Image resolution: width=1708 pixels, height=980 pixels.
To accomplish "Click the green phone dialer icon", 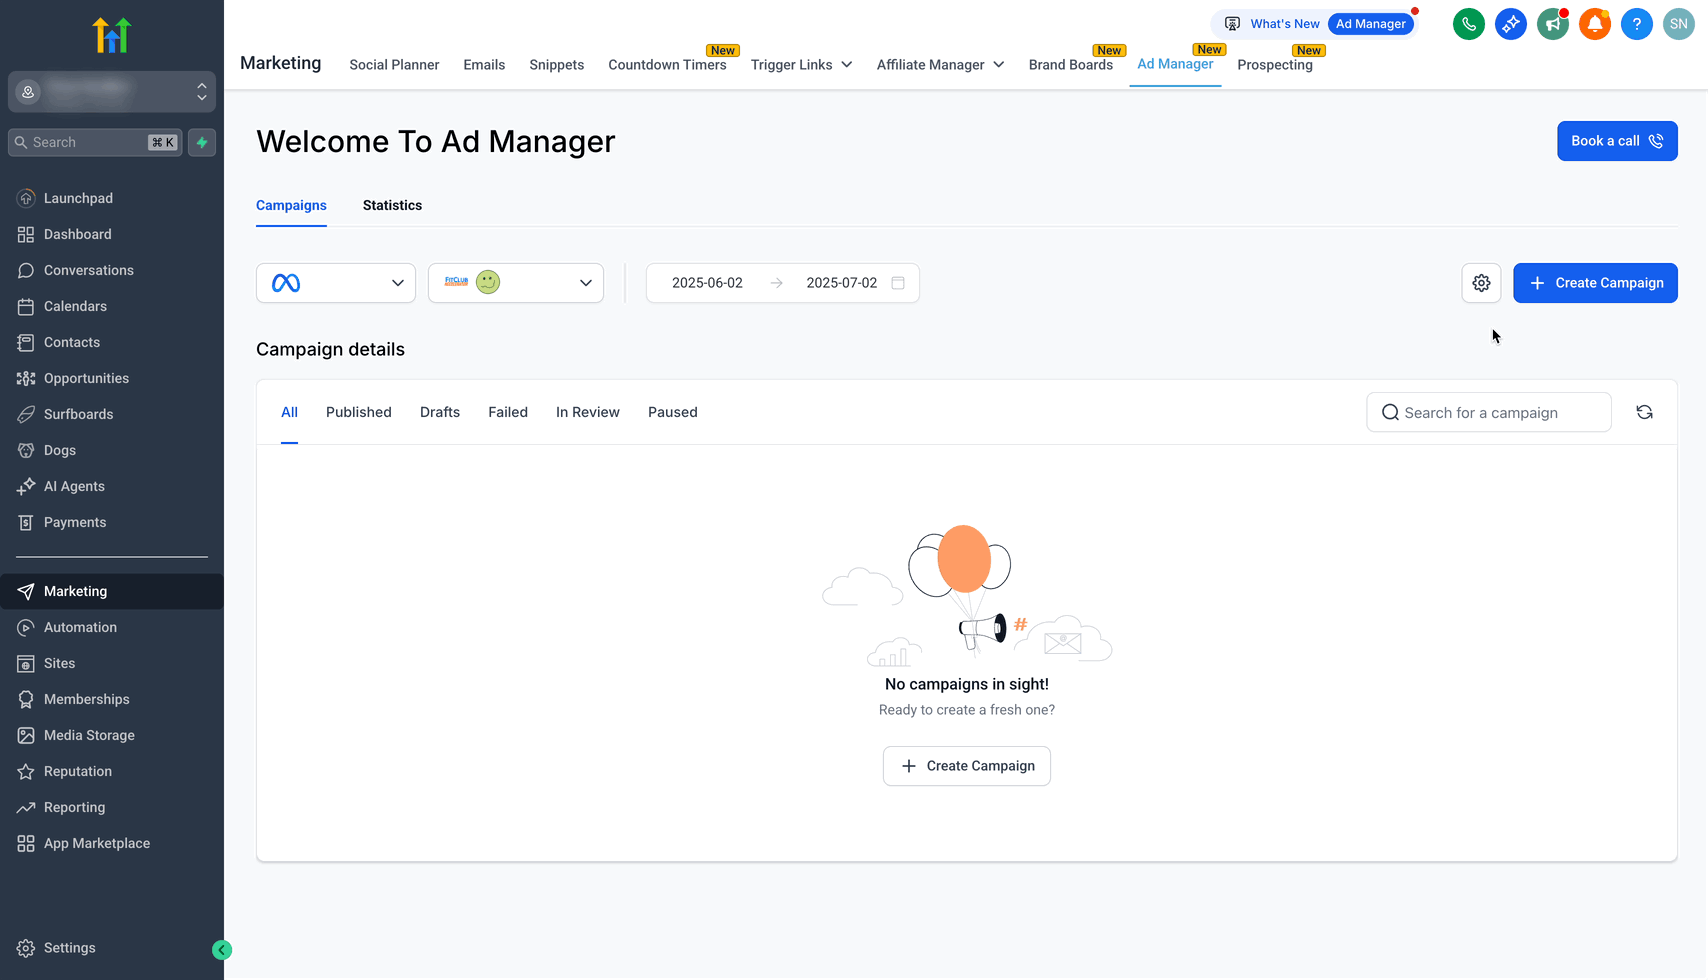I will (x=1468, y=24).
